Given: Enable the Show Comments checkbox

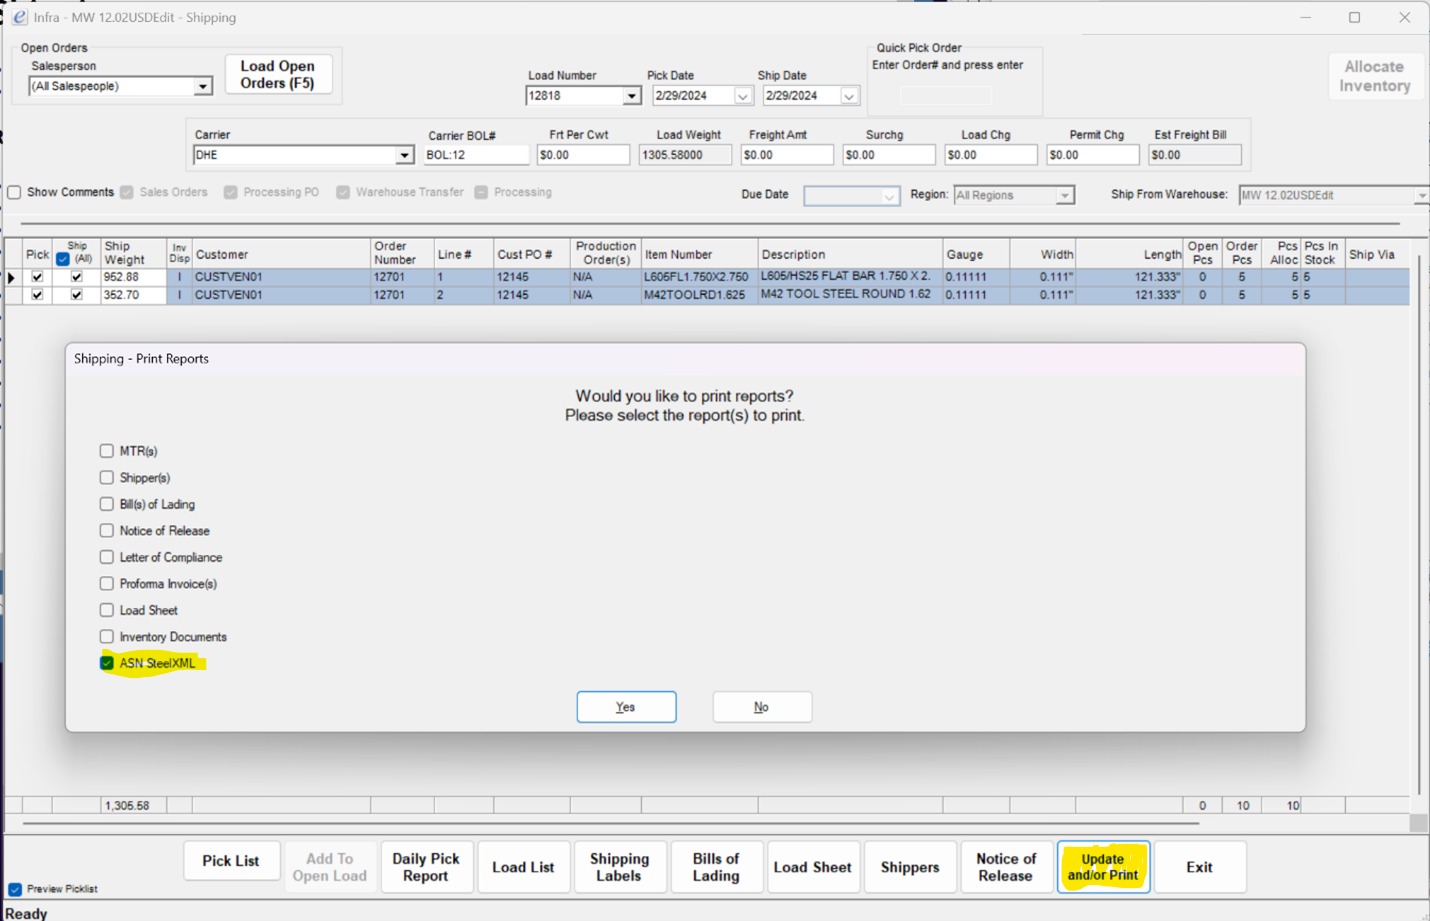Looking at the screenshot, I should point(14,193).
